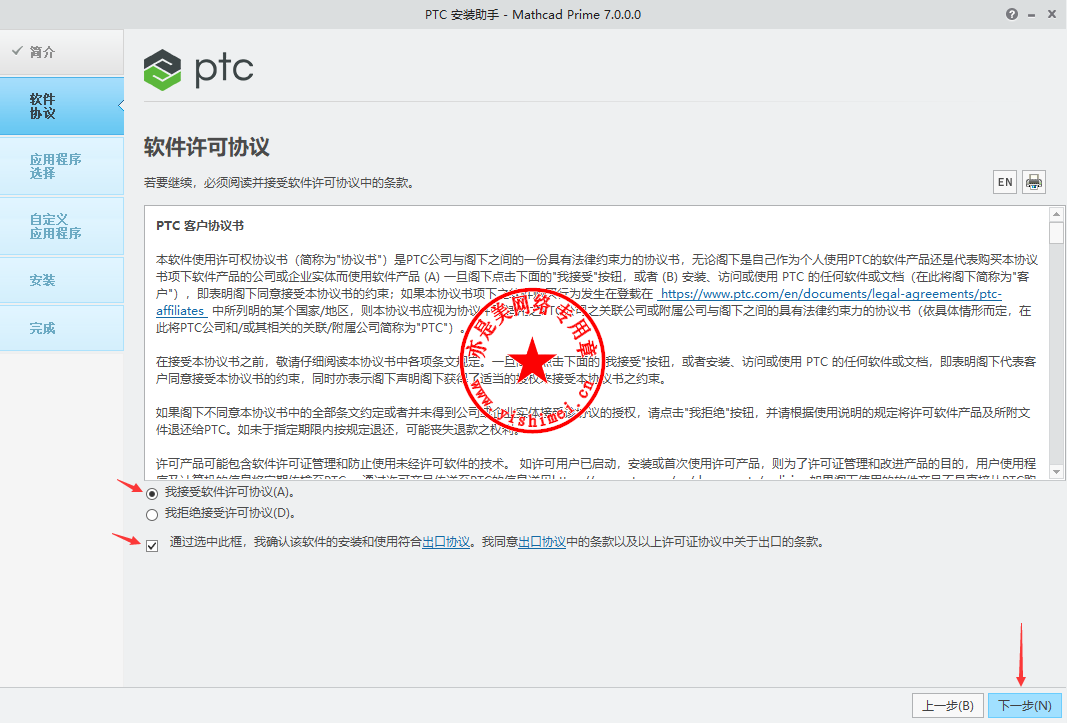
Task: Select the 完成 sidebar step
Action: 61,328
